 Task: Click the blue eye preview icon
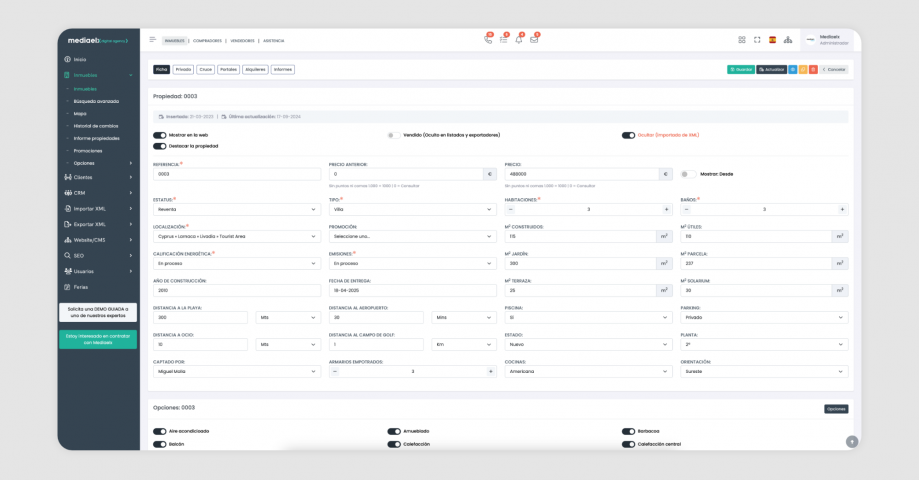tap(793, 69)
